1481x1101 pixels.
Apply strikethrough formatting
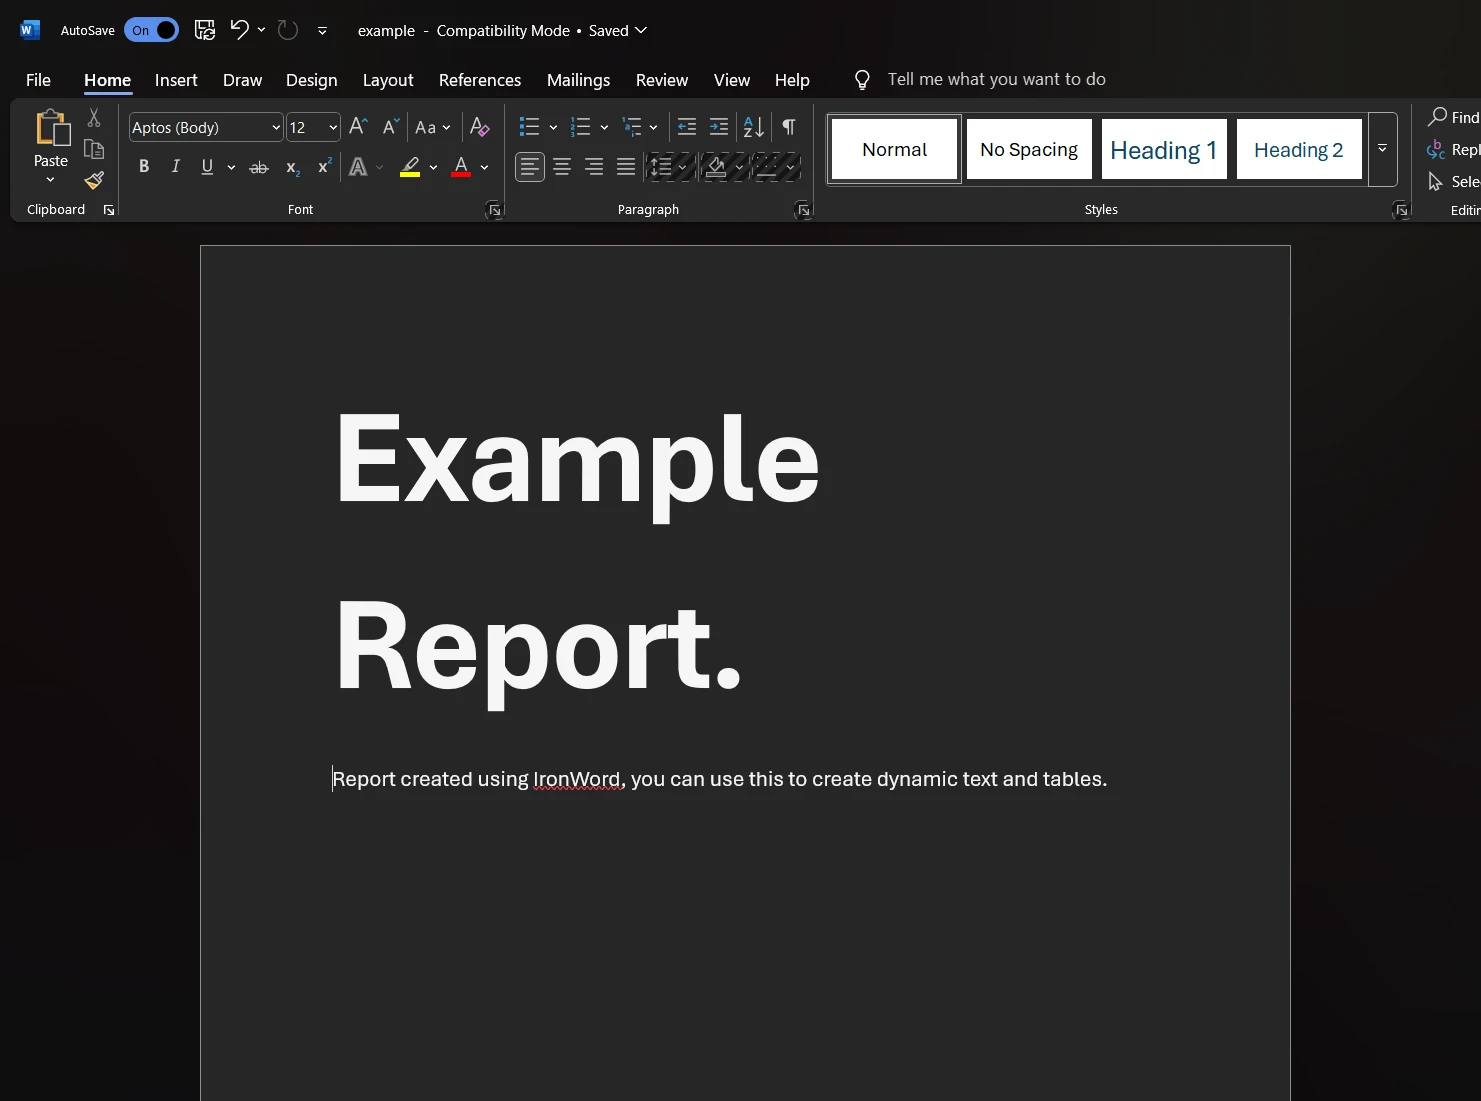click(x=259, y=167)
